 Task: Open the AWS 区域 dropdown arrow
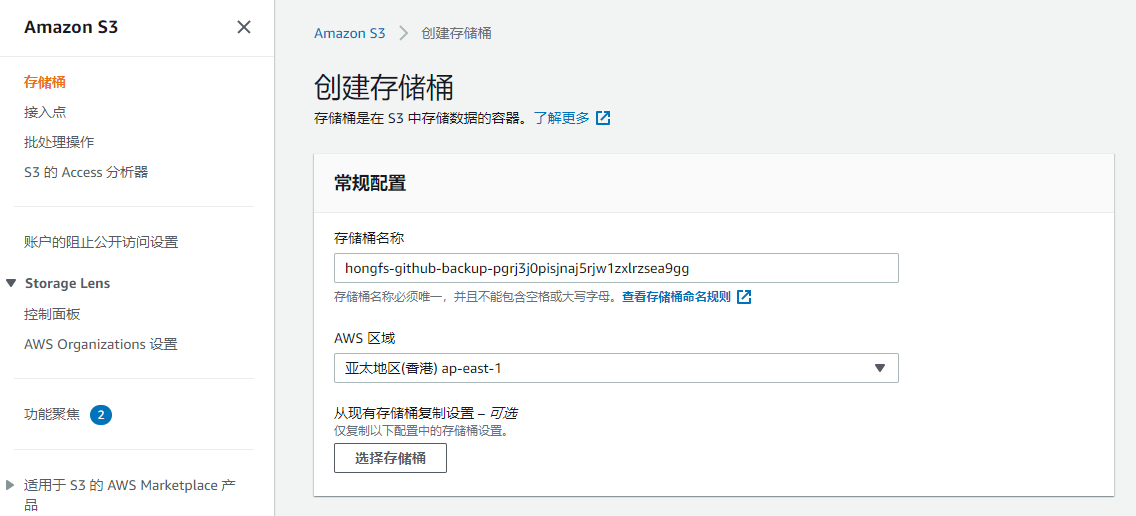[x=880, y=368]
